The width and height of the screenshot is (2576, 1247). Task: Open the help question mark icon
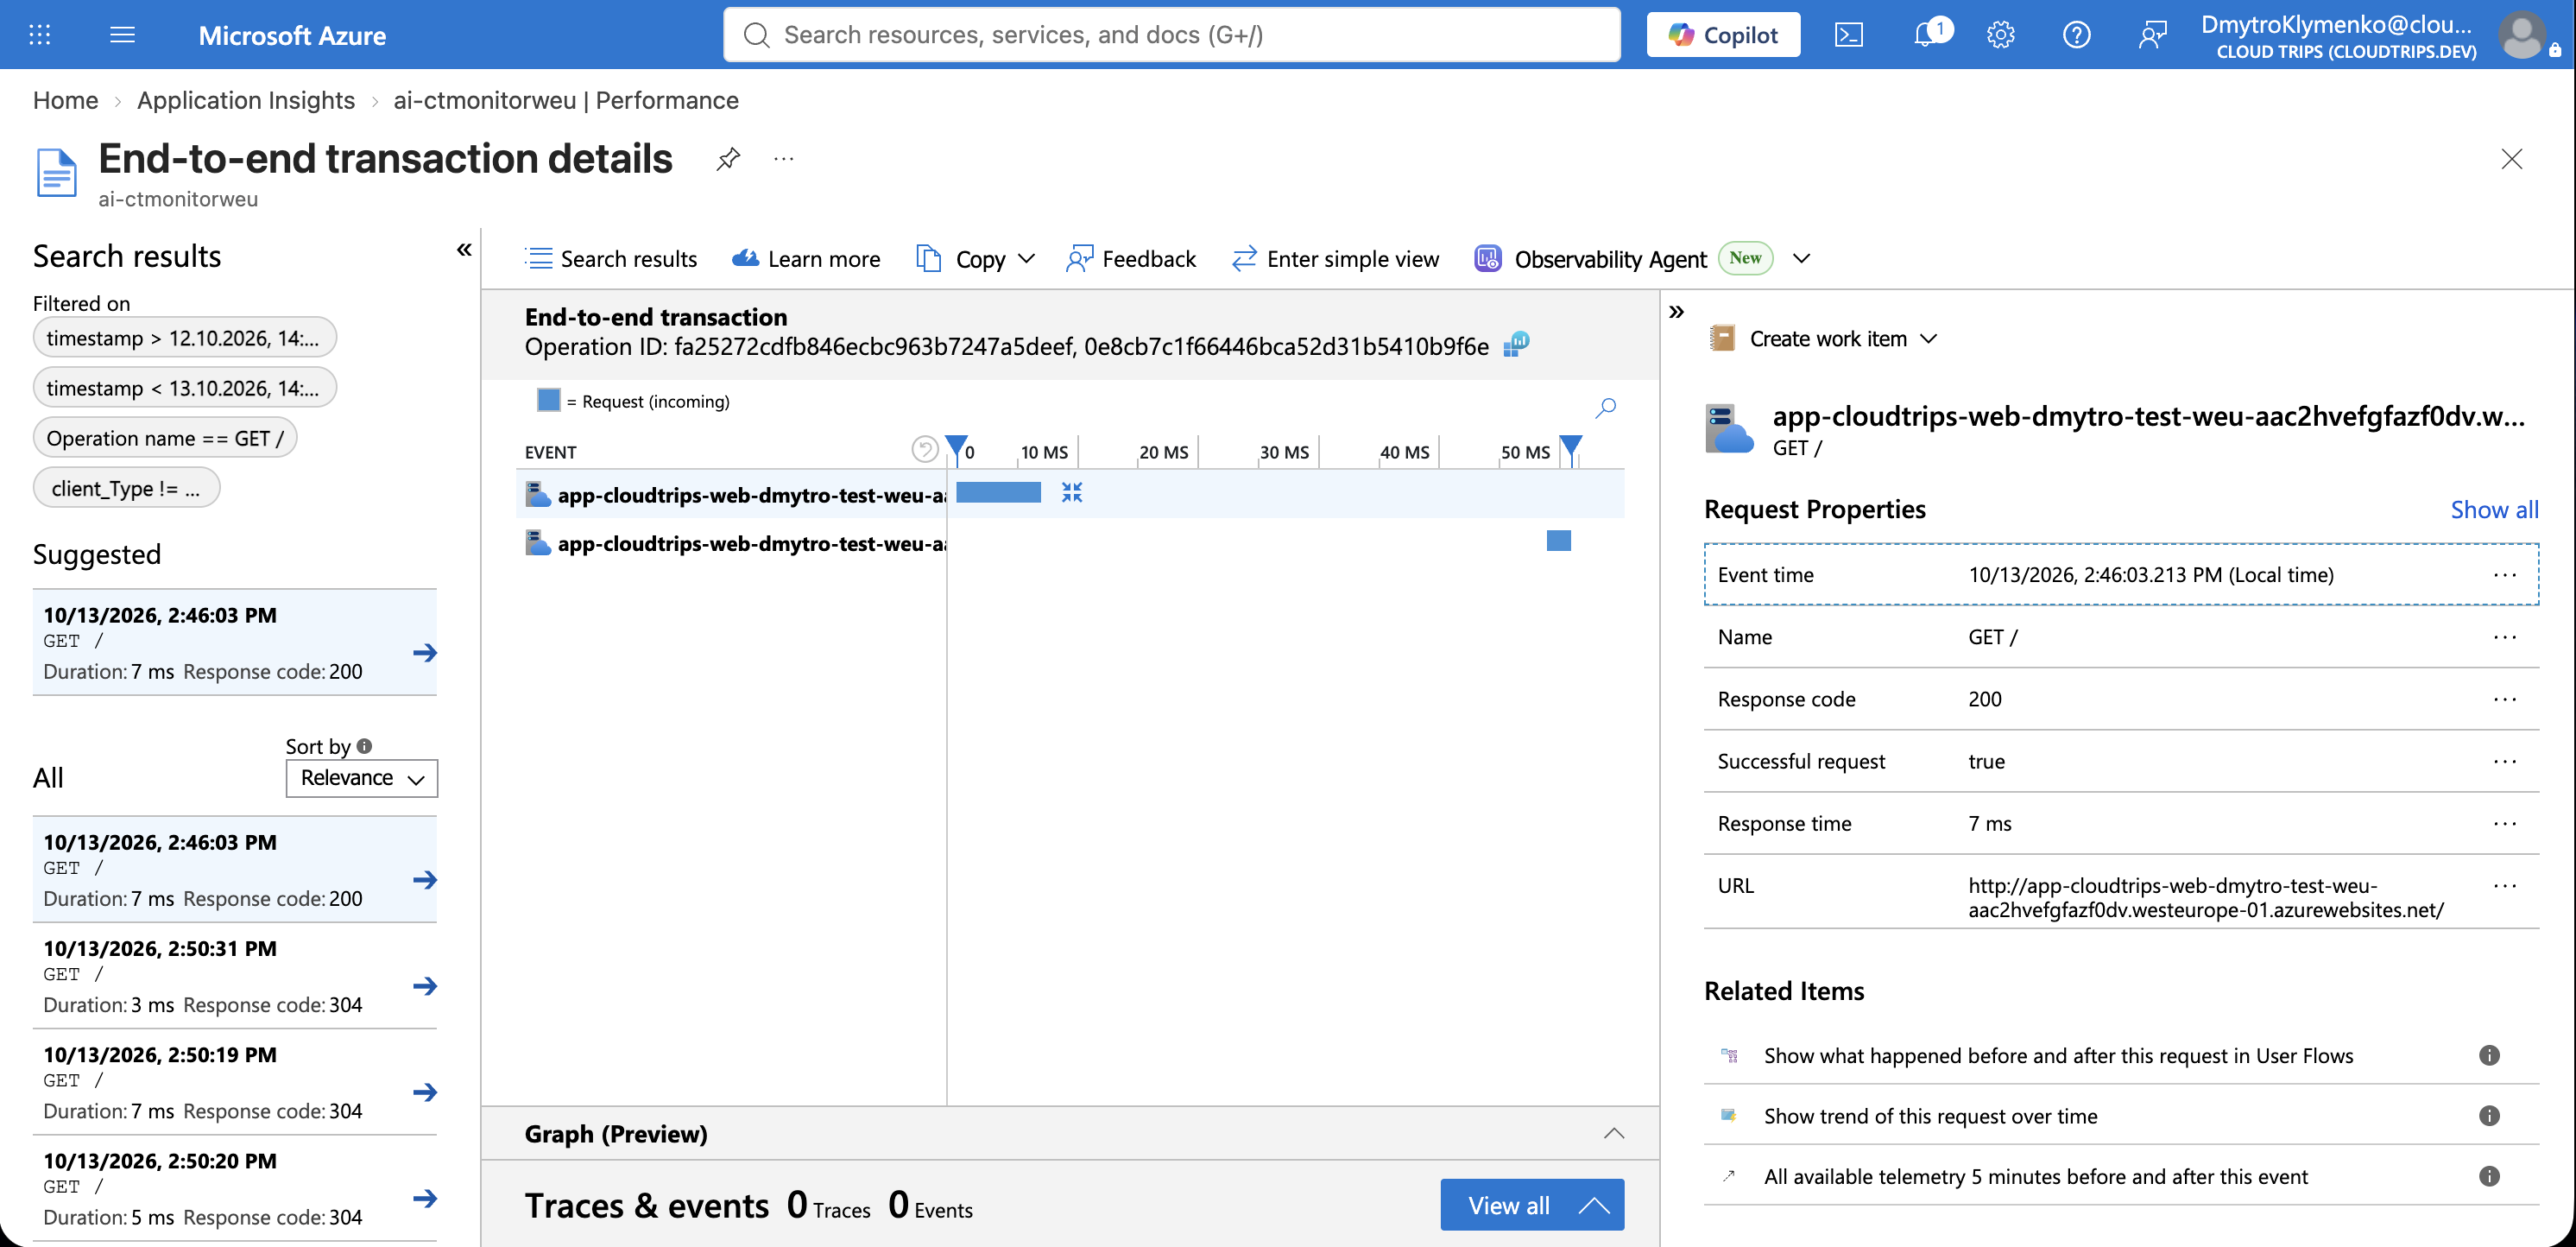2076,35
